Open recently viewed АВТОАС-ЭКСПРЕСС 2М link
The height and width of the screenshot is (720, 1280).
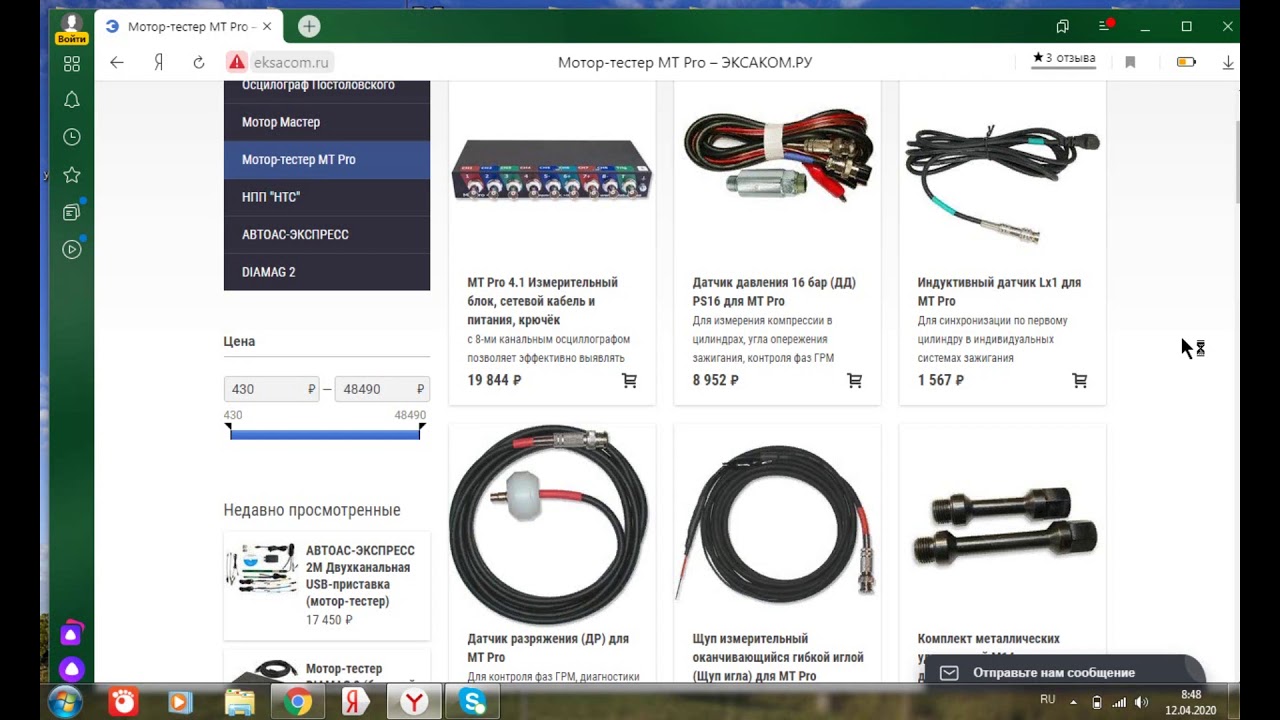click(x=360, y=576)
